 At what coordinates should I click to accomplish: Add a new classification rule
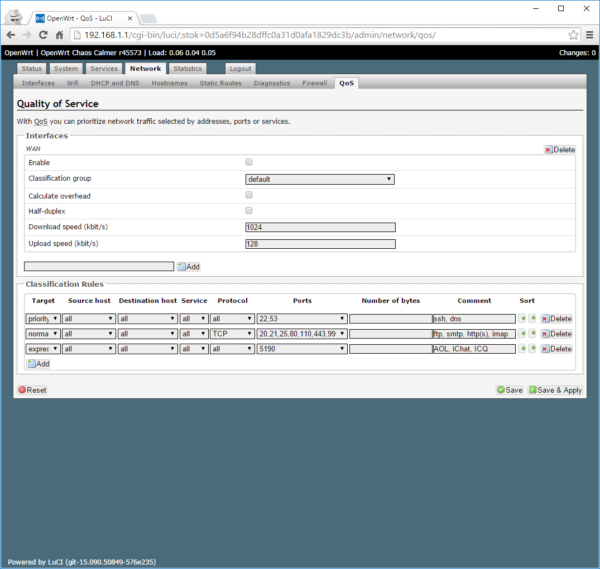(38, 364)
